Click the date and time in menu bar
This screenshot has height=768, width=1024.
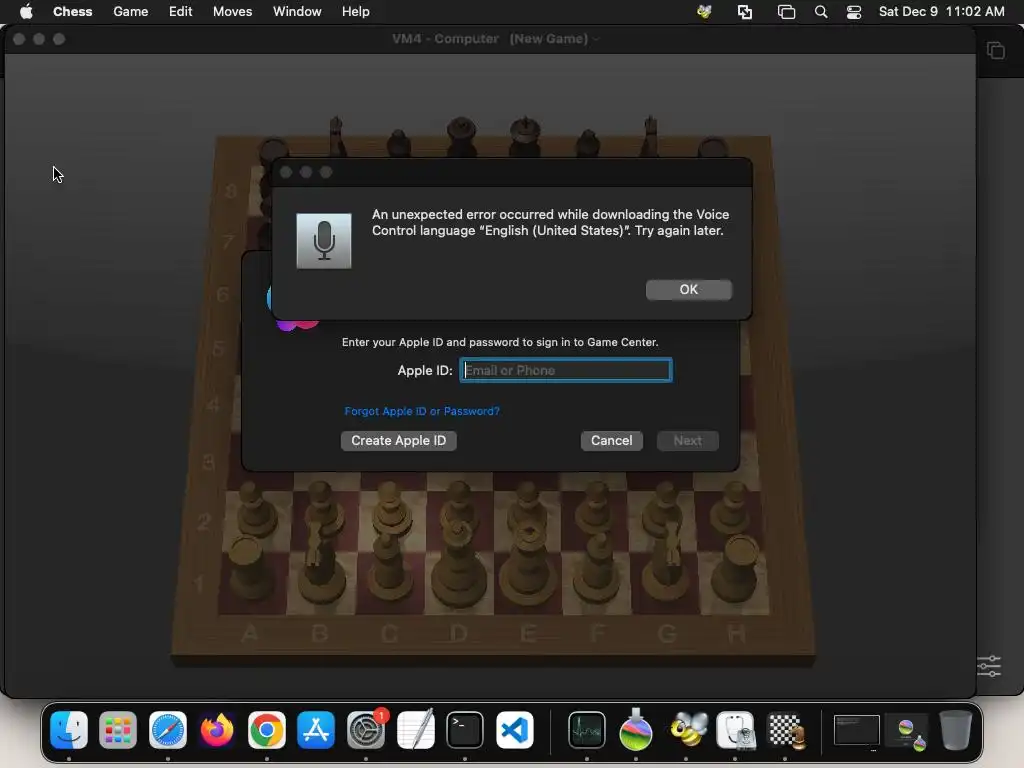[941, 12]
